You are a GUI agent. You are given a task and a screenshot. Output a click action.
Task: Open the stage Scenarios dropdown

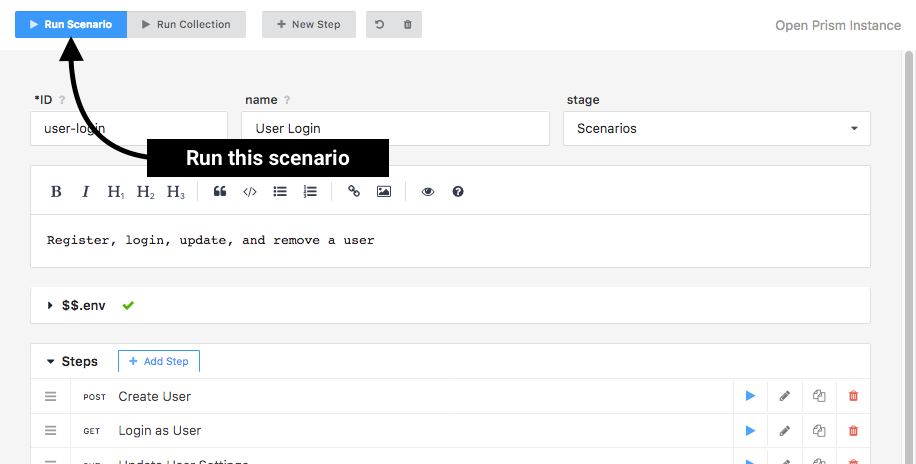[716, 128]
